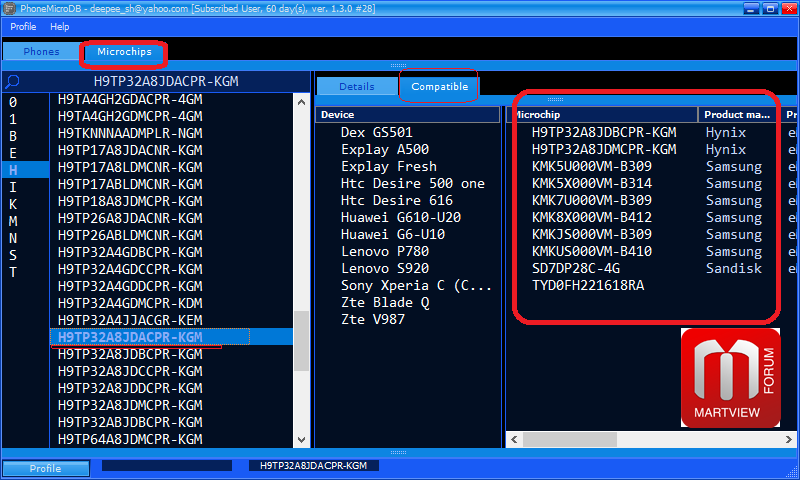The width and height of the screenshot is (800, 480).
Task: Click the chip list scroll up arrow
Action: [x=301, y=102]
